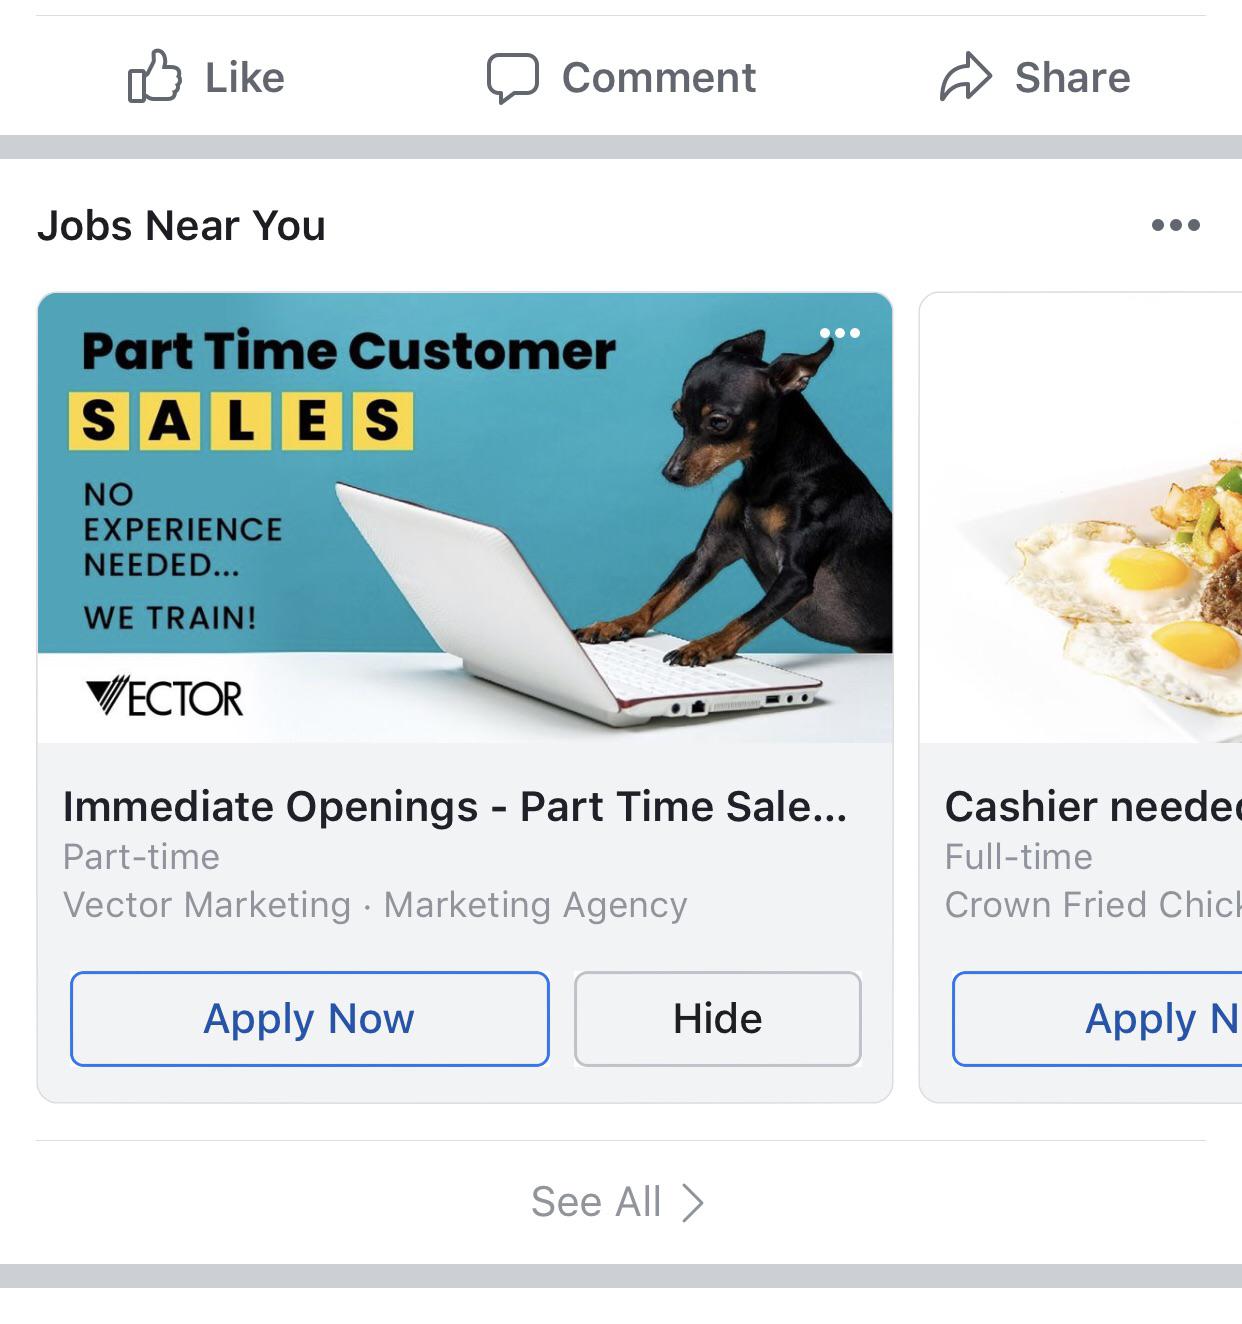1242x1324 pixels.
Task: Click the Crown Fried Chicken company name
Action: click(1092, 904)
